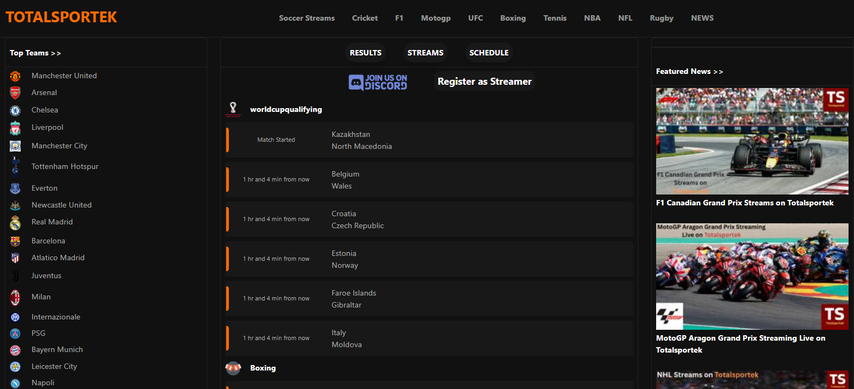Click the World Cup trophy icon
The image size is (854, 389).
click(x=233, y=110)
